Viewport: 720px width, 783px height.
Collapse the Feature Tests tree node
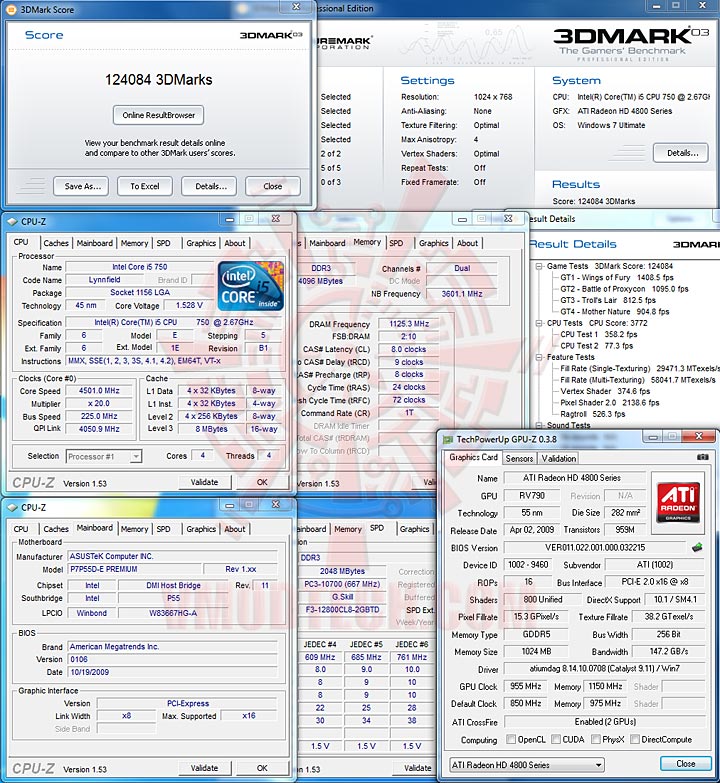click(539, 357)
